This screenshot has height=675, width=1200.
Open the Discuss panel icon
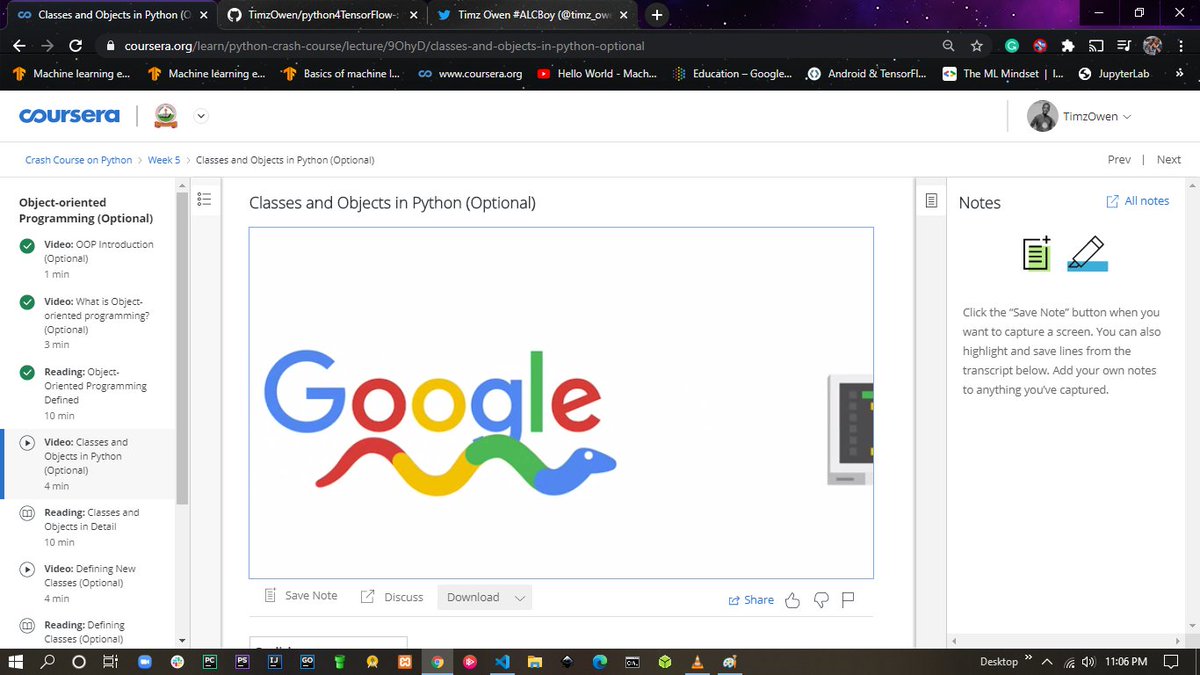pyautogui.click(x=366, y=596)
